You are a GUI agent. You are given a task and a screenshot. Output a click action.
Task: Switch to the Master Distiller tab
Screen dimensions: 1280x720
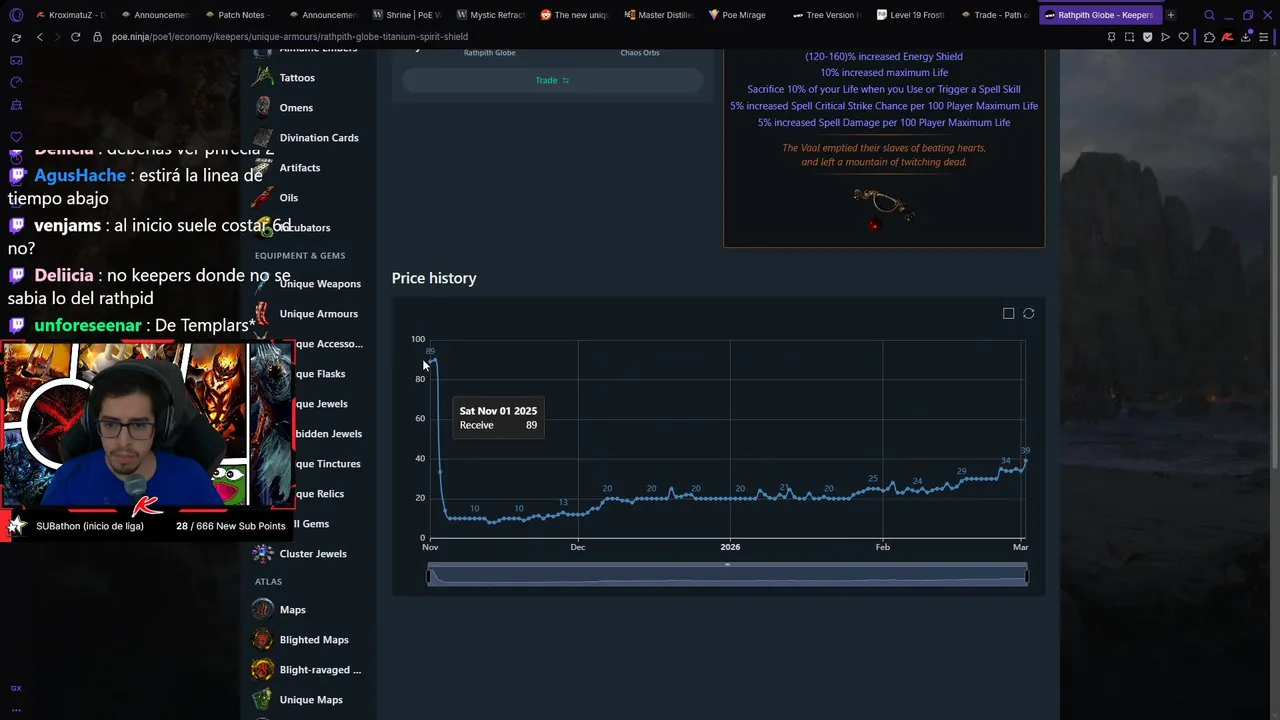660,15
